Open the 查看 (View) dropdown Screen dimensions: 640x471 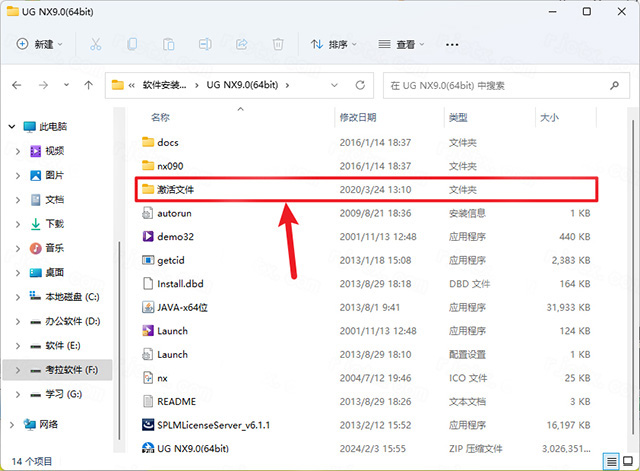401,44
